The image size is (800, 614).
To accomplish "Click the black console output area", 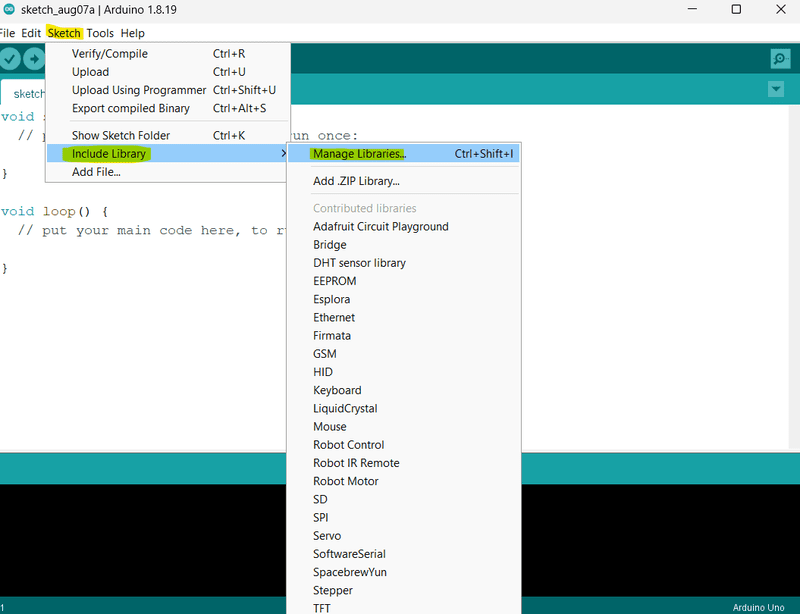I will pyautogui.click(x=143, y=540).
